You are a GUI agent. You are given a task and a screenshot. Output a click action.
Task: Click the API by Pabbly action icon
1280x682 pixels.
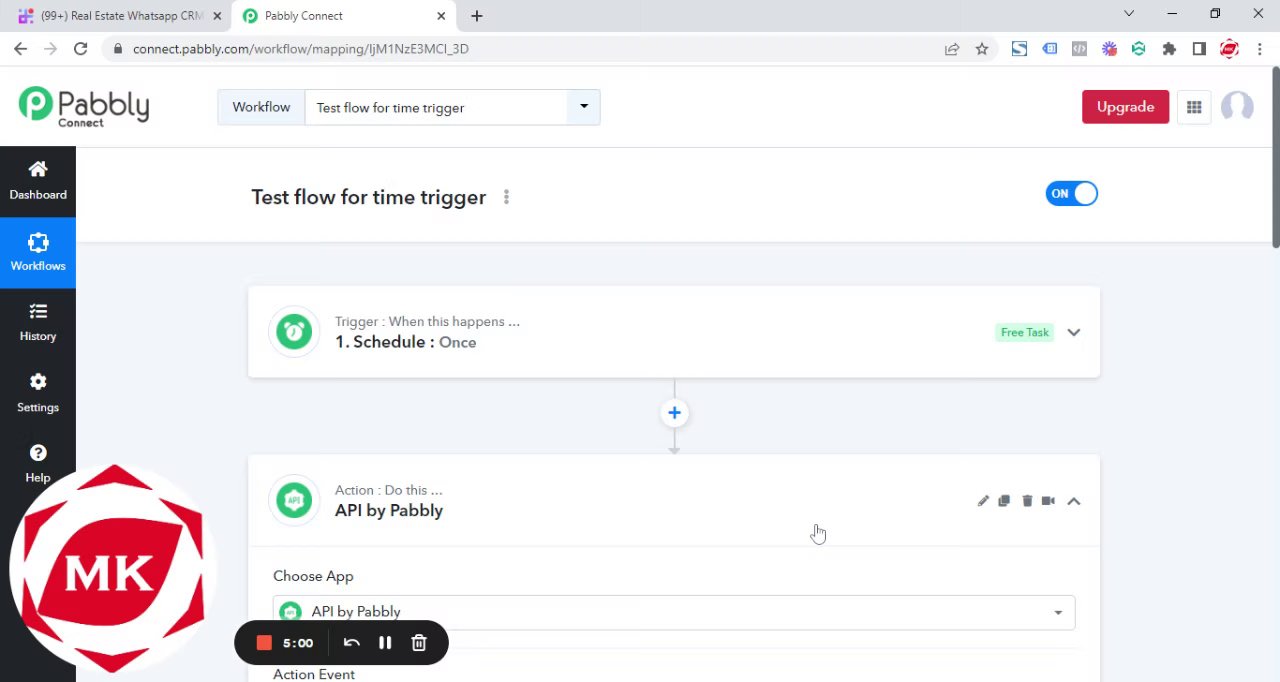294,500
